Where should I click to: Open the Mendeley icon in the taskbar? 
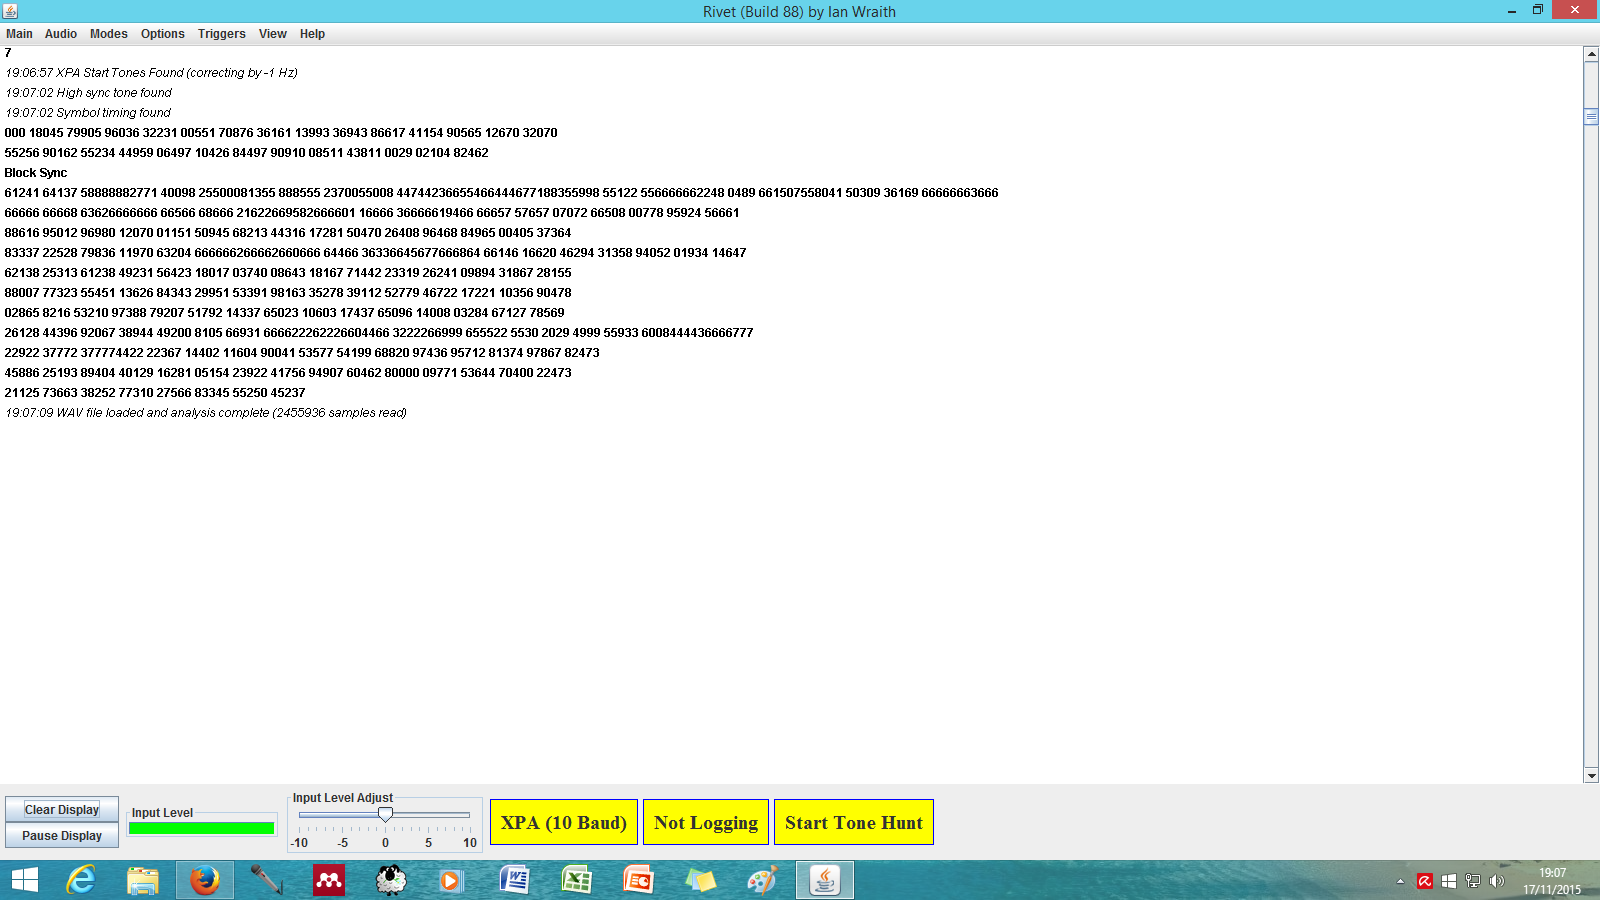tap(329, 880)
